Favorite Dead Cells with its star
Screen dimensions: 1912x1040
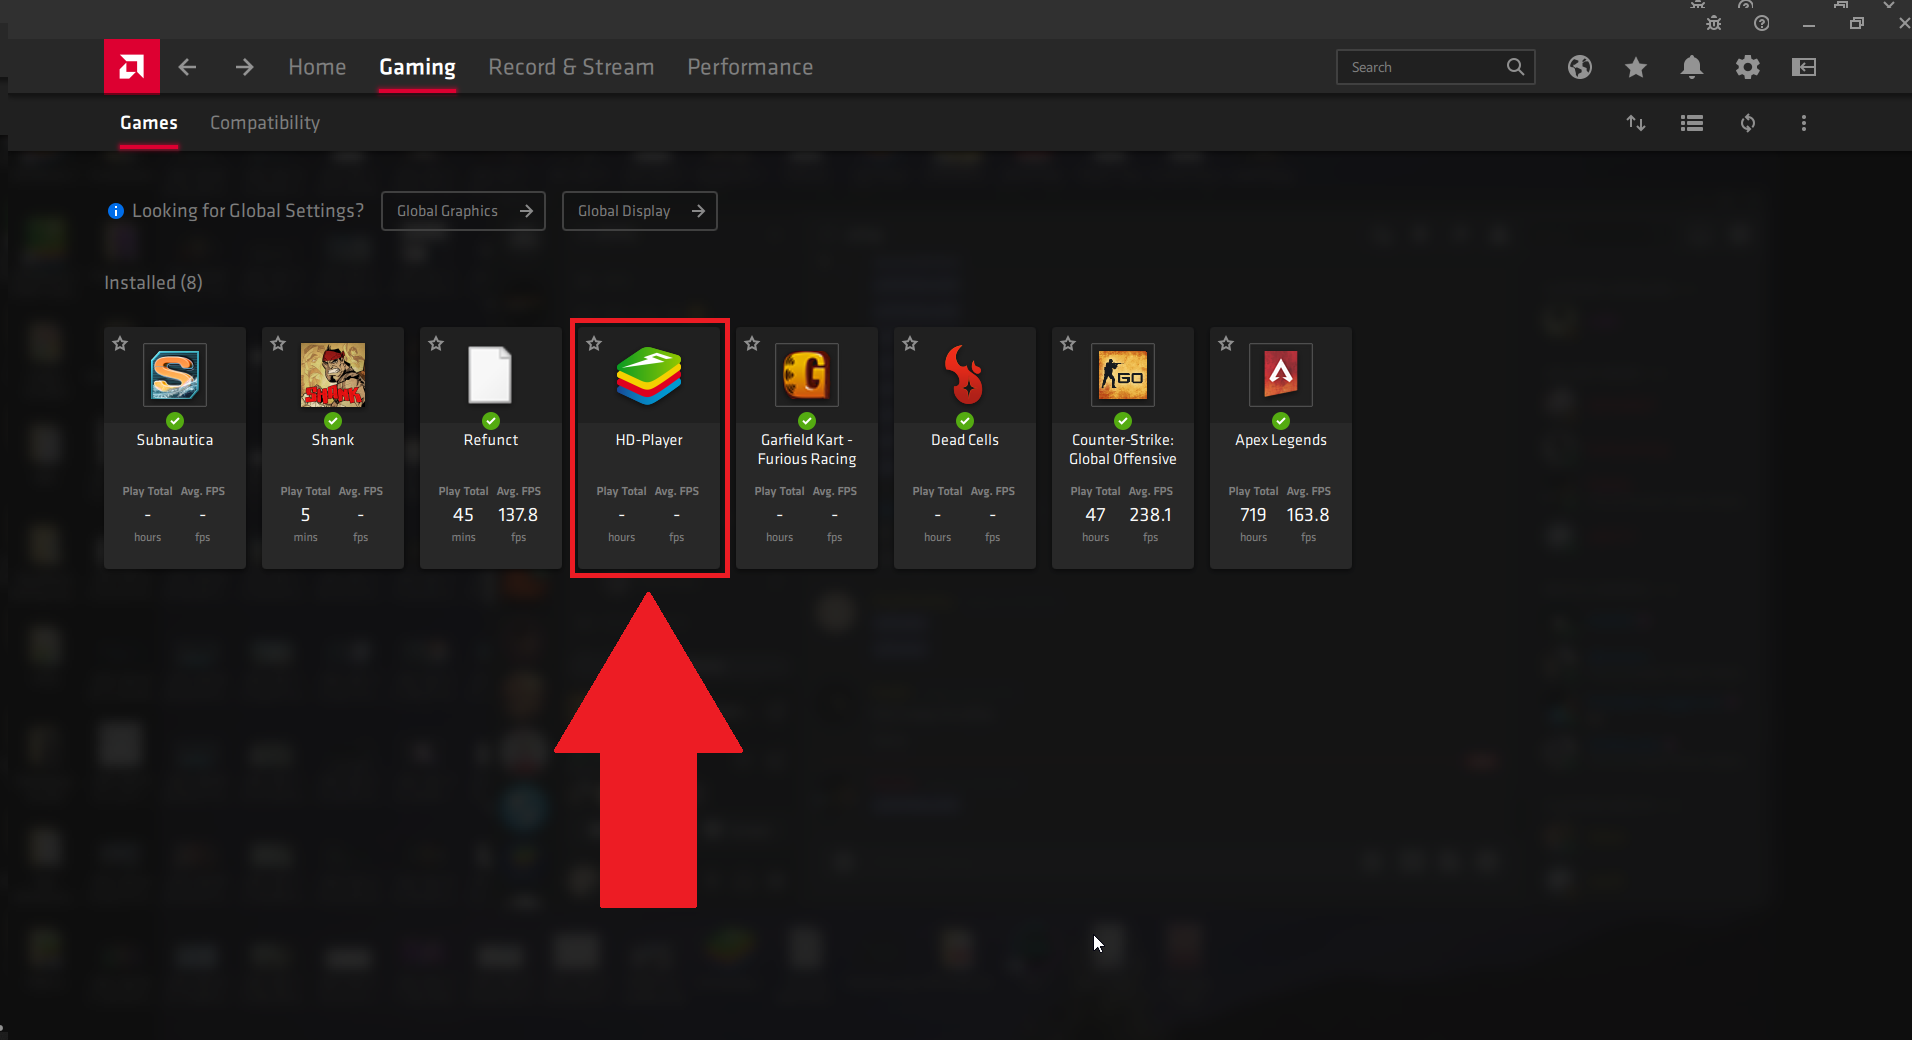click(910, 344)
